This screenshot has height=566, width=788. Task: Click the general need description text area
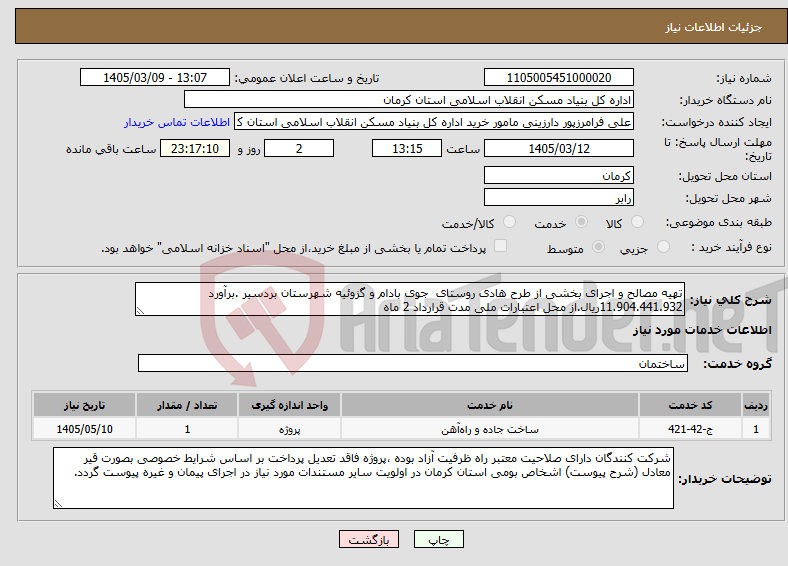410,299
